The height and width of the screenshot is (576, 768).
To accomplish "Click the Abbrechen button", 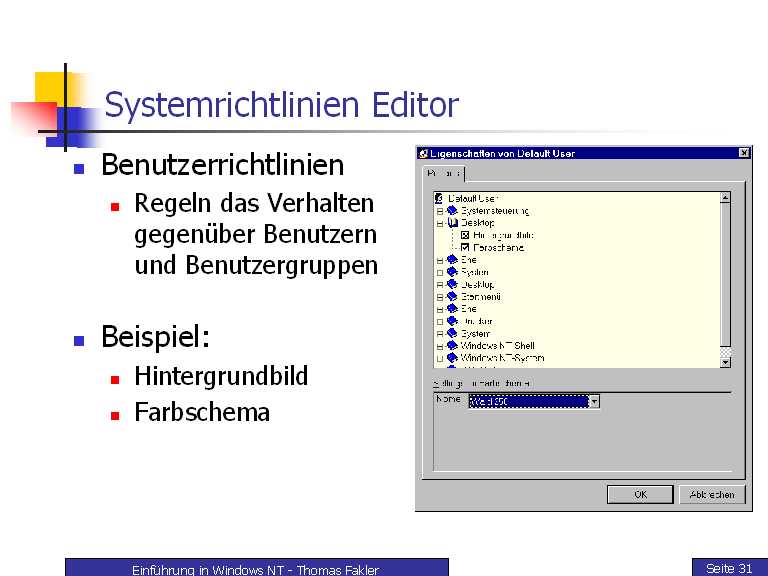I will tap(712, 494).
